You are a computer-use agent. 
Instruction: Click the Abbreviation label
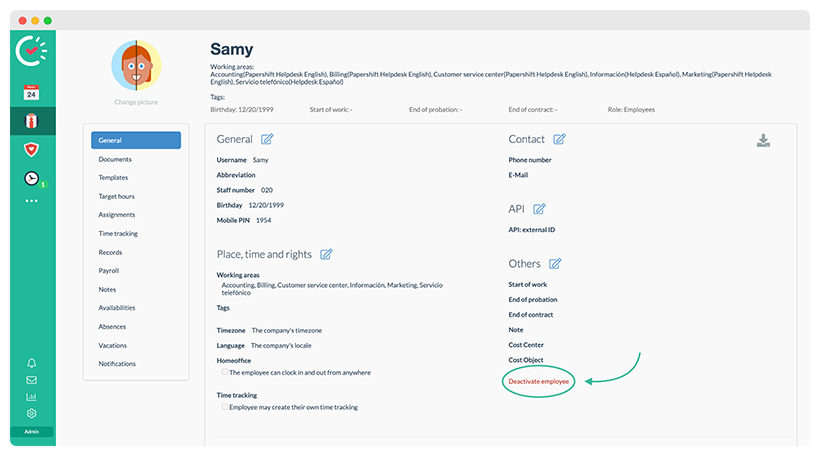pyautogui.click(x=236, y=175)
